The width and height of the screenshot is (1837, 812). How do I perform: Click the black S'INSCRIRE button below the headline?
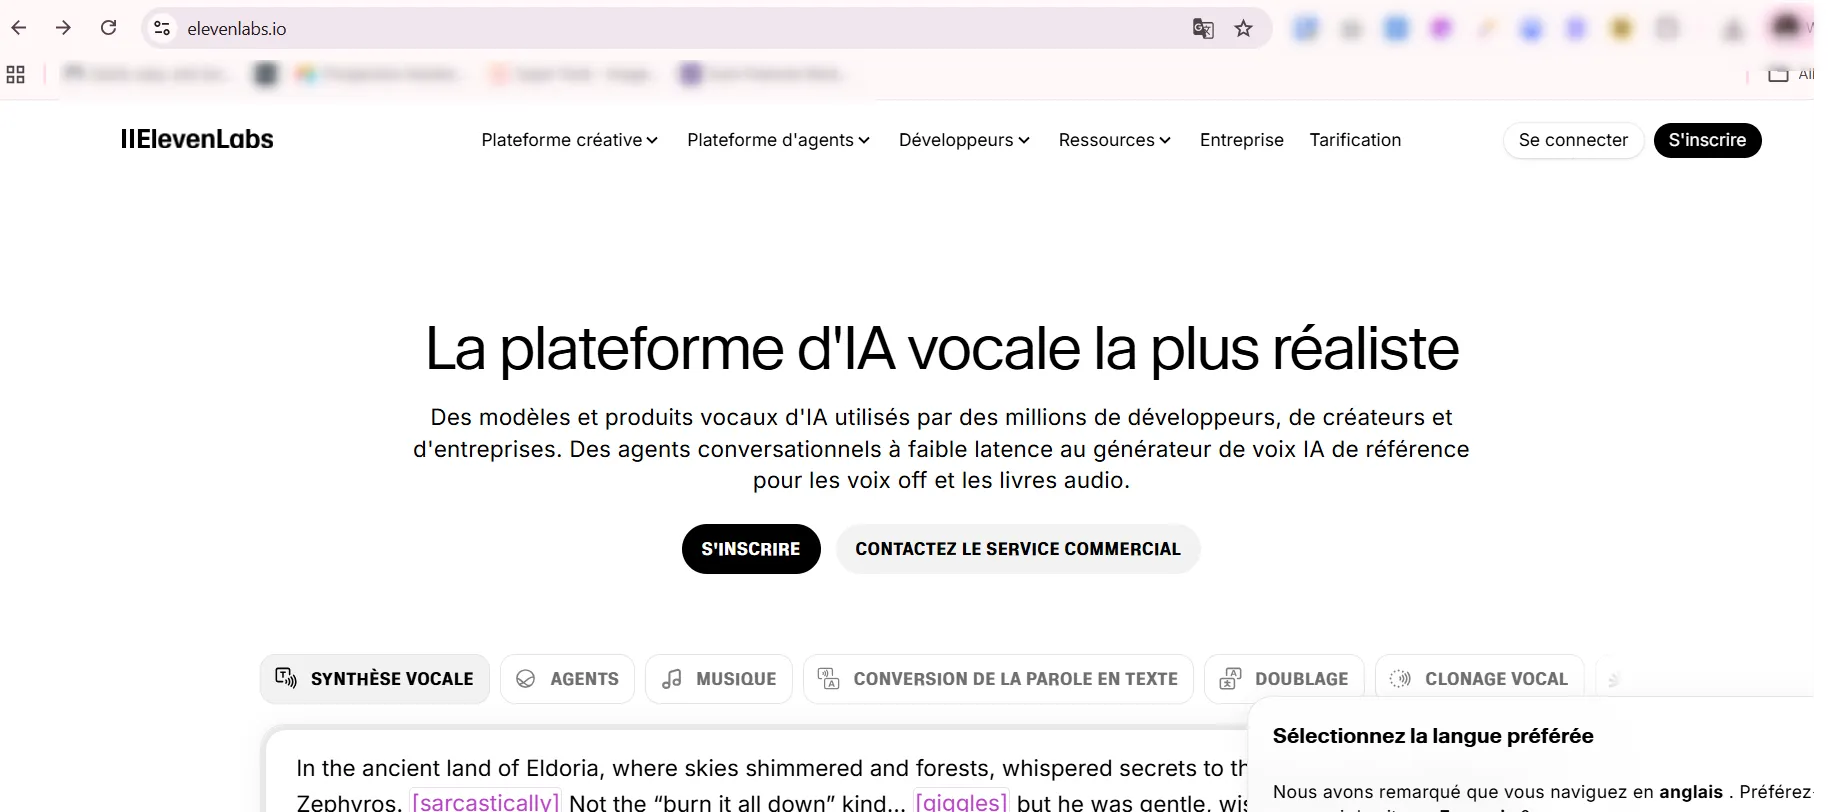tap(751, 549)
